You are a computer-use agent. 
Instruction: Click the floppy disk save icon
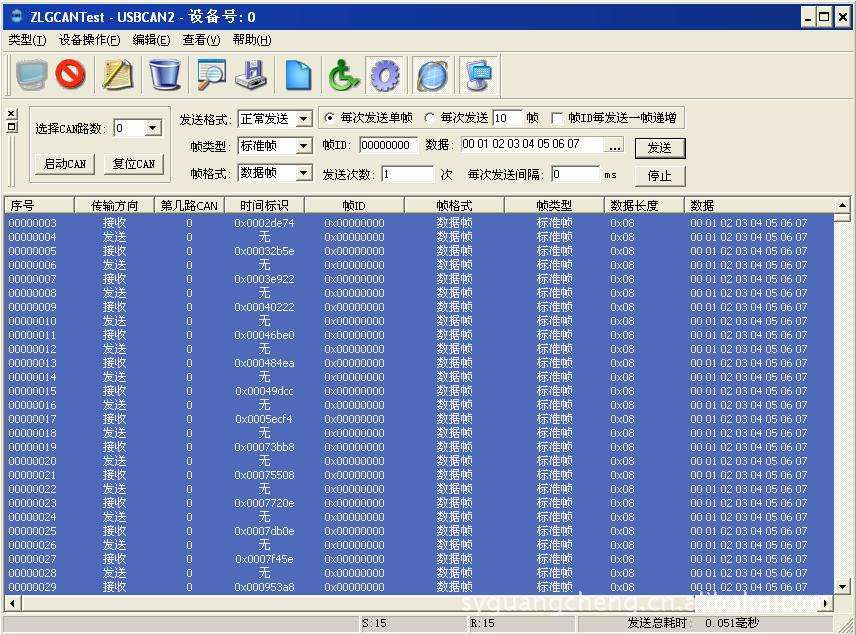coord(251,74)
